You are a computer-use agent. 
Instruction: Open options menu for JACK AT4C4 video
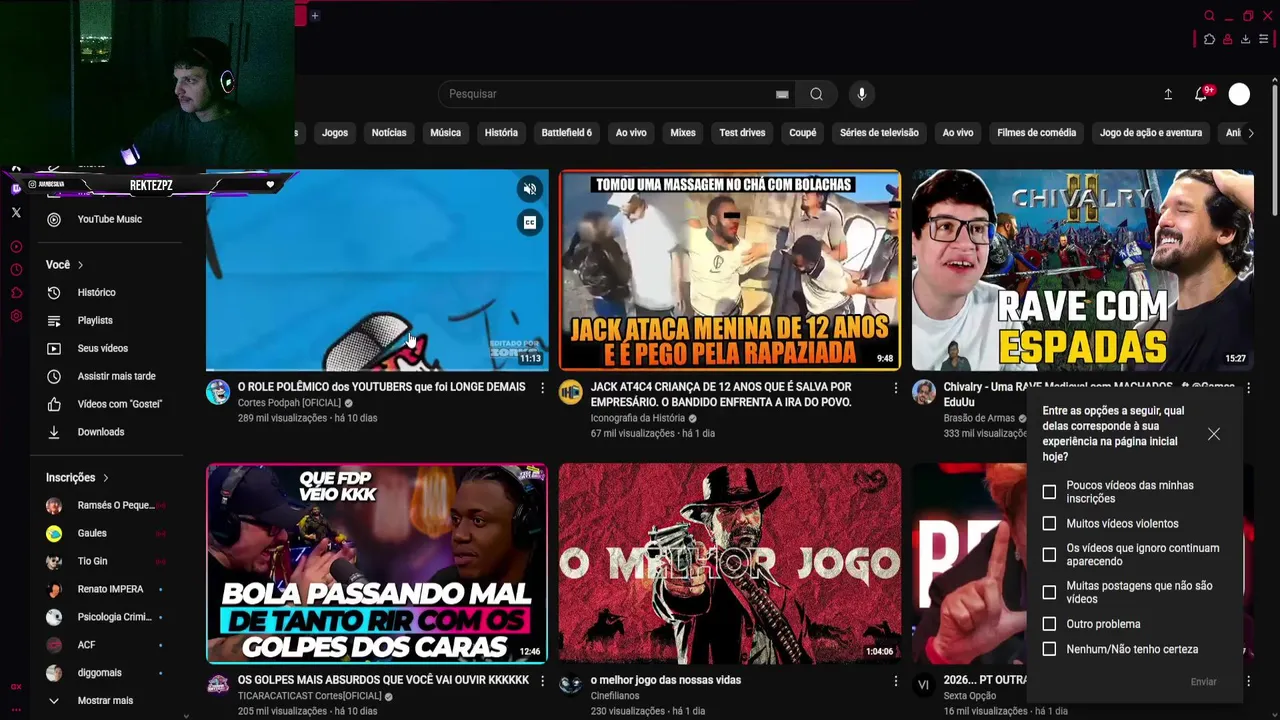895,387
